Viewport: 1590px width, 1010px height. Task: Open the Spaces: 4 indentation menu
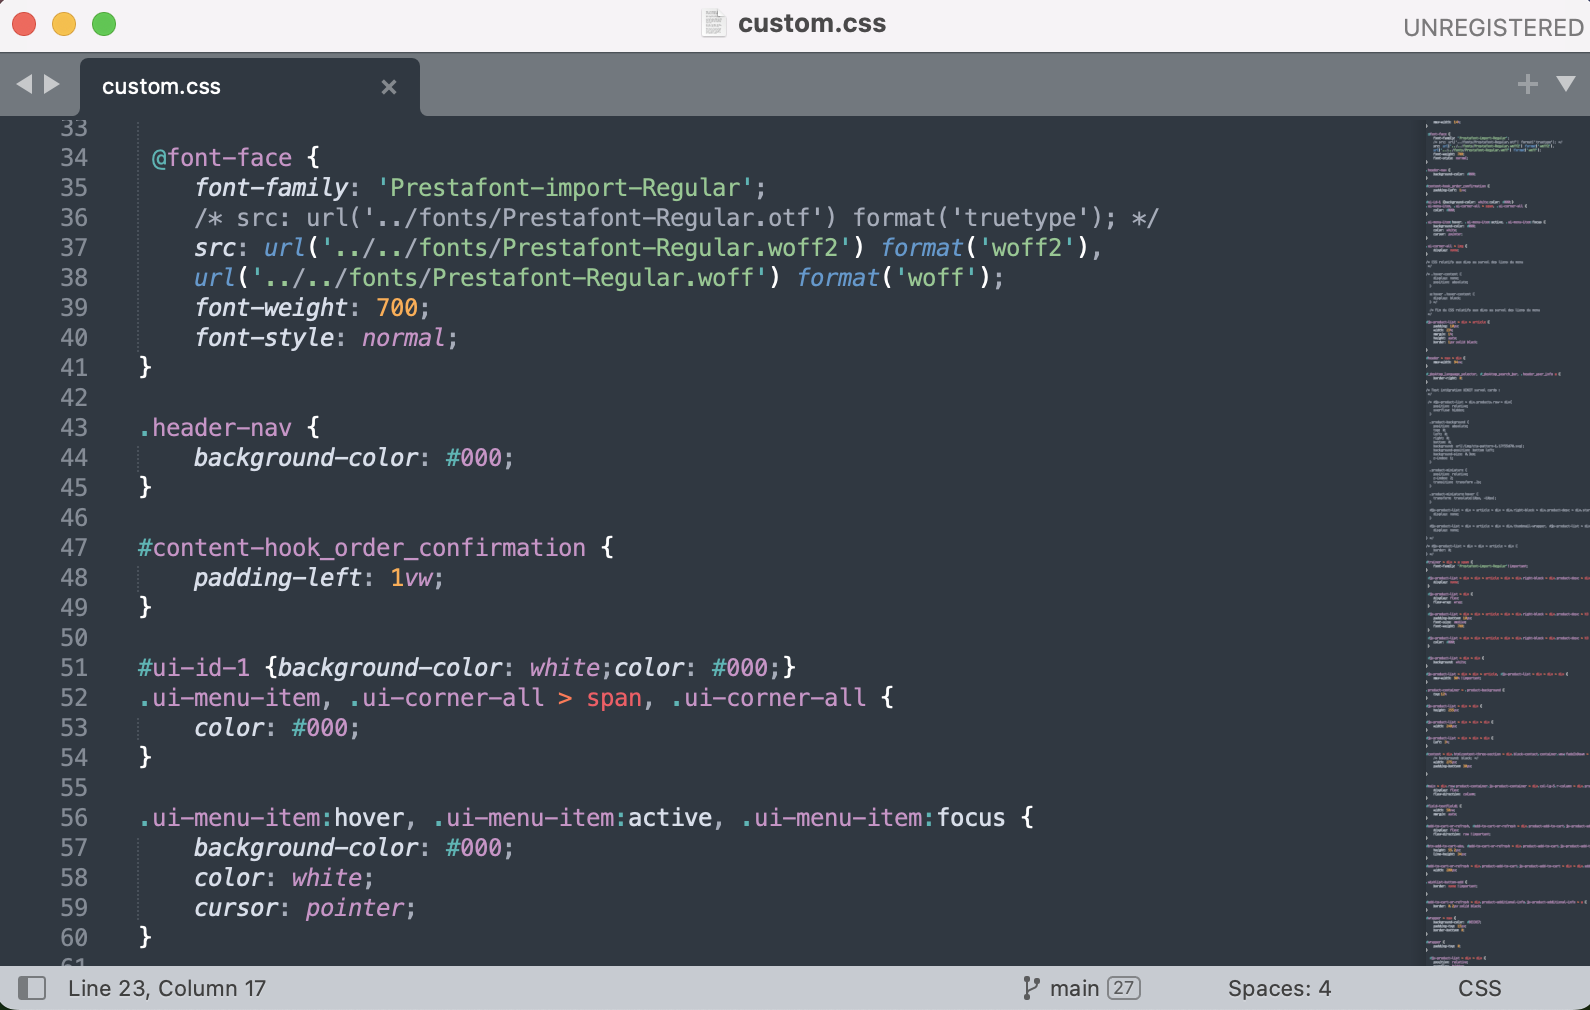(x=1279, y=988)
